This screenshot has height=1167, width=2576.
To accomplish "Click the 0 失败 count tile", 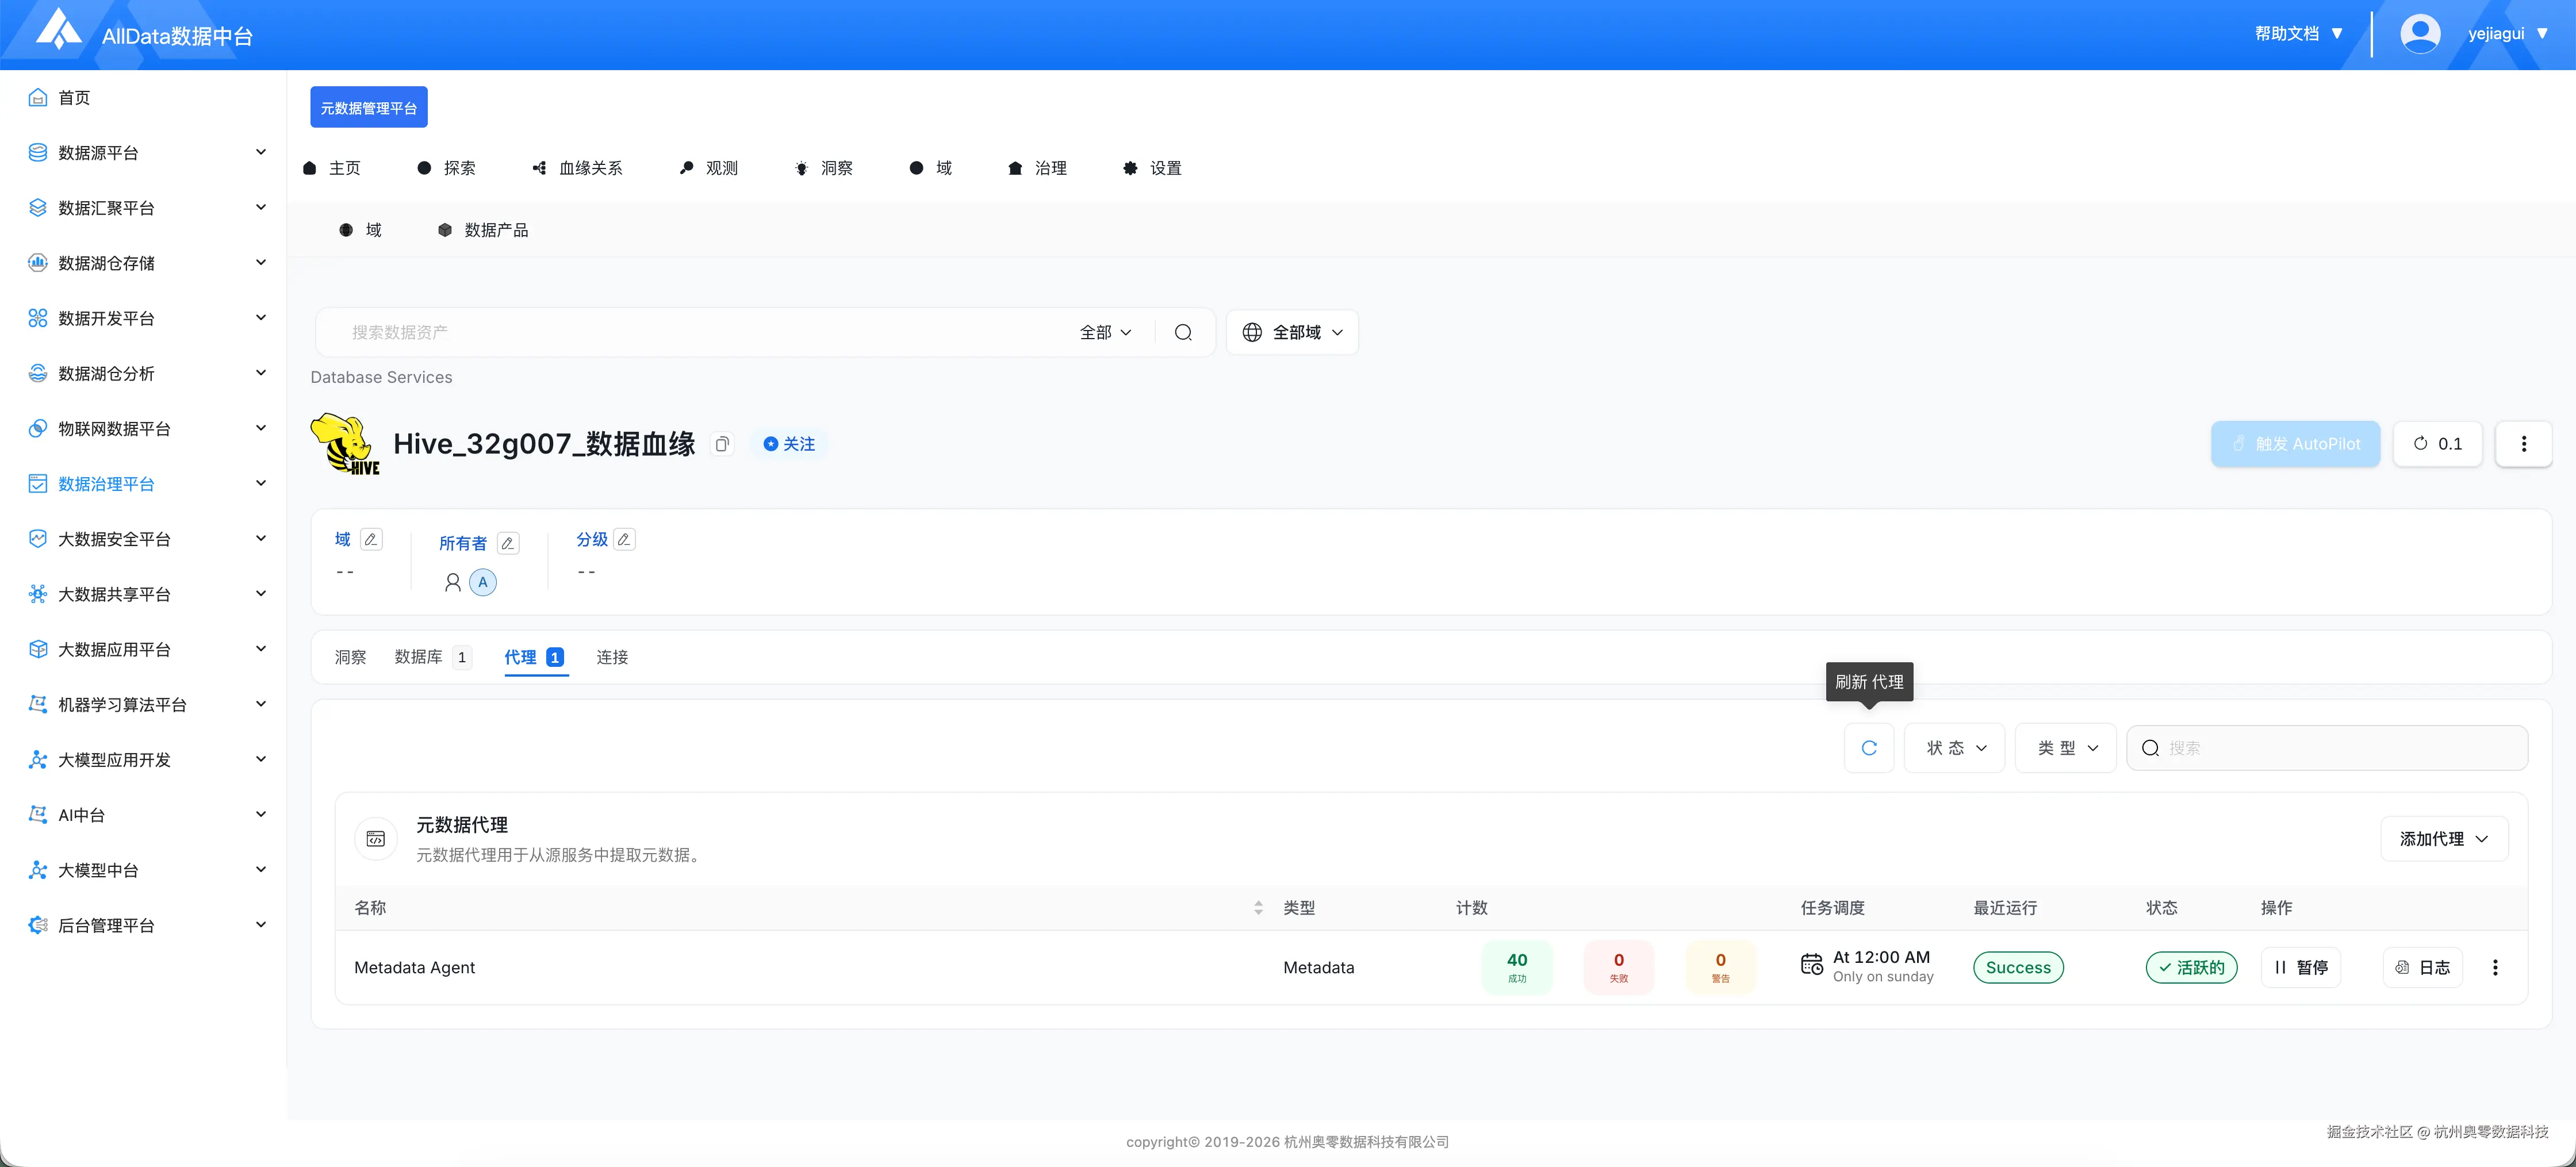I will point(1619,967).
